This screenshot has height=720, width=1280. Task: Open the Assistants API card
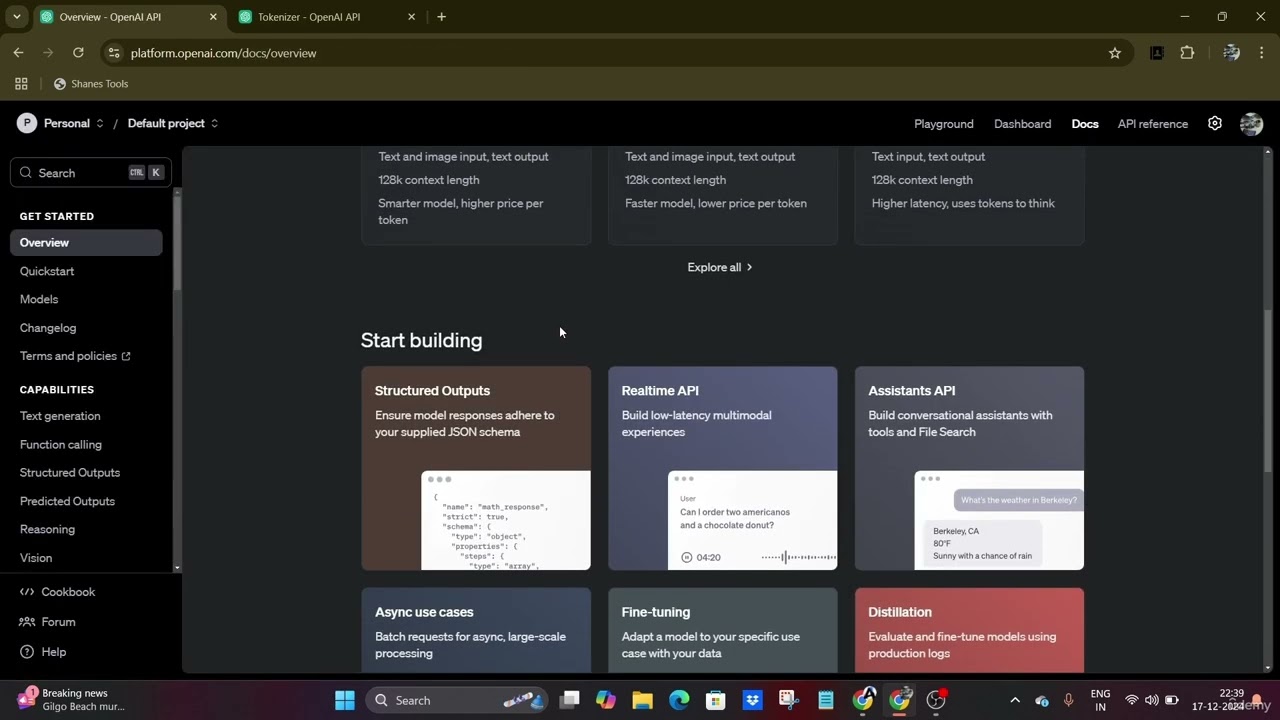tap(969, 468)
